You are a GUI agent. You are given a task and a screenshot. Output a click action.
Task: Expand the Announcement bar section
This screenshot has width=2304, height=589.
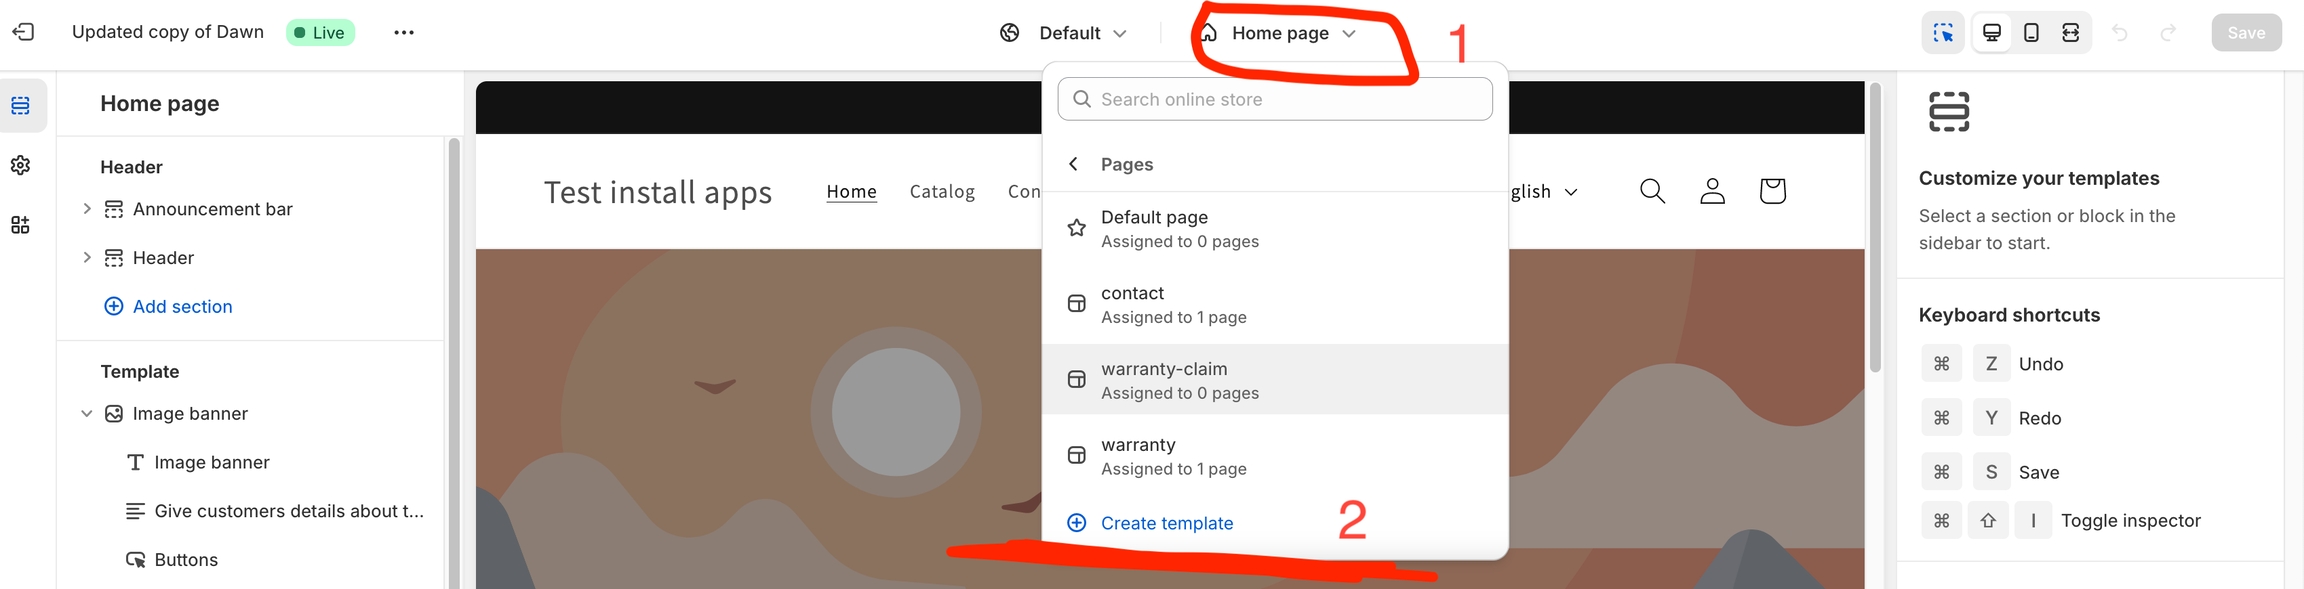pyautogui.click(x=87, y=209)
